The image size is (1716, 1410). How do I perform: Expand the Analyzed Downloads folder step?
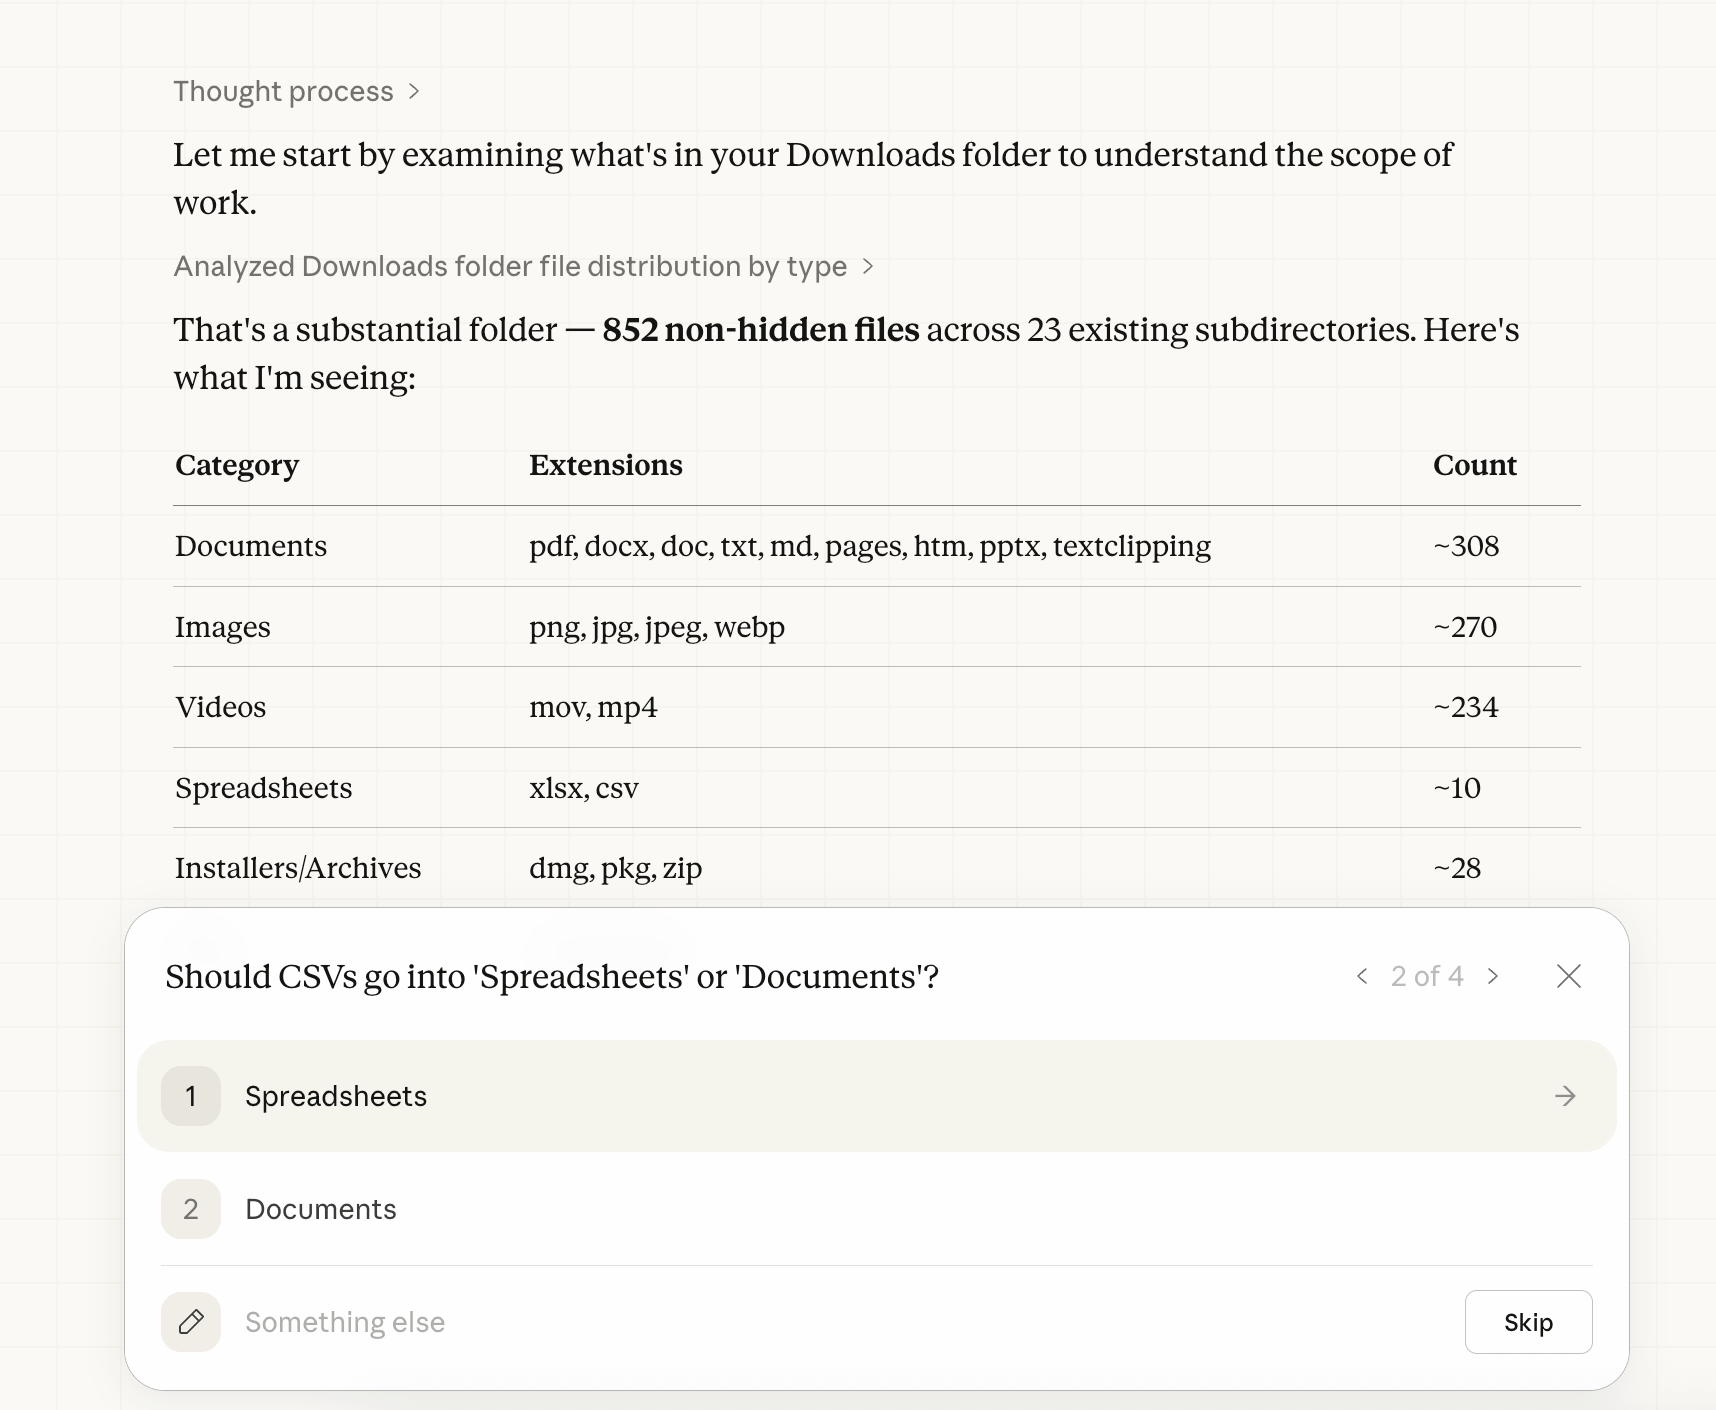pyautogui.click(x=510, y=267)
